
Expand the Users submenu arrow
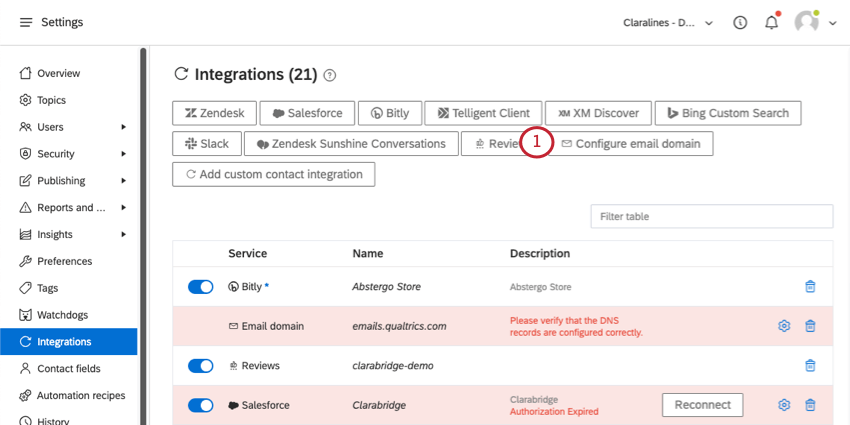pyautogui.click(x=124, y=127)
